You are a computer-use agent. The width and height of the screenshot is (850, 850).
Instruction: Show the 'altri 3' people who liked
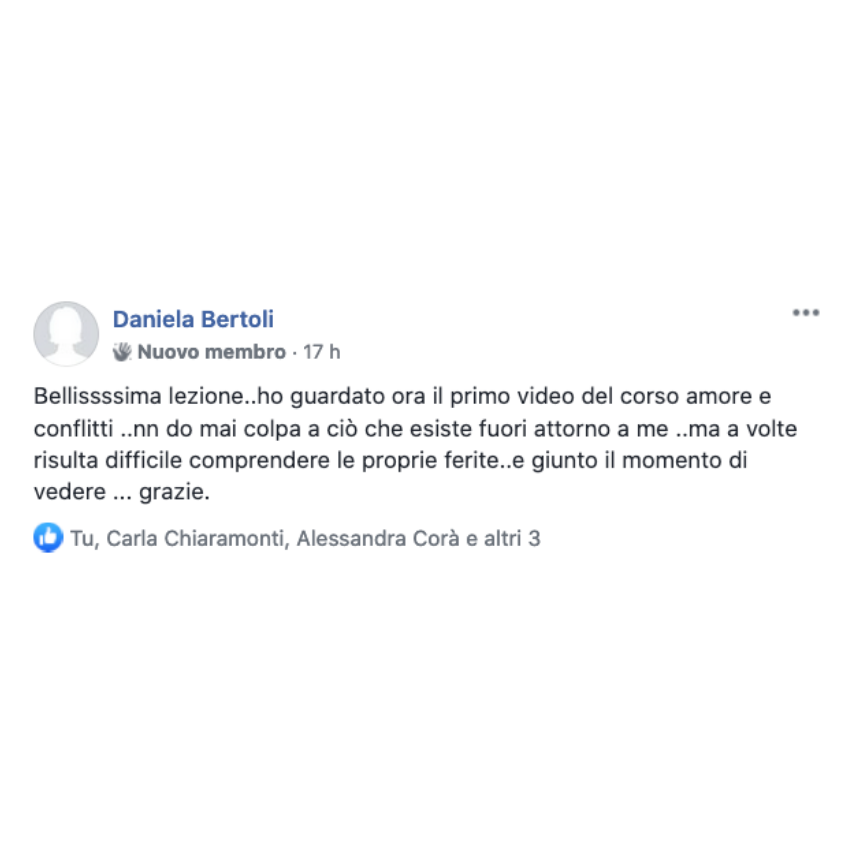click(512, 538)
